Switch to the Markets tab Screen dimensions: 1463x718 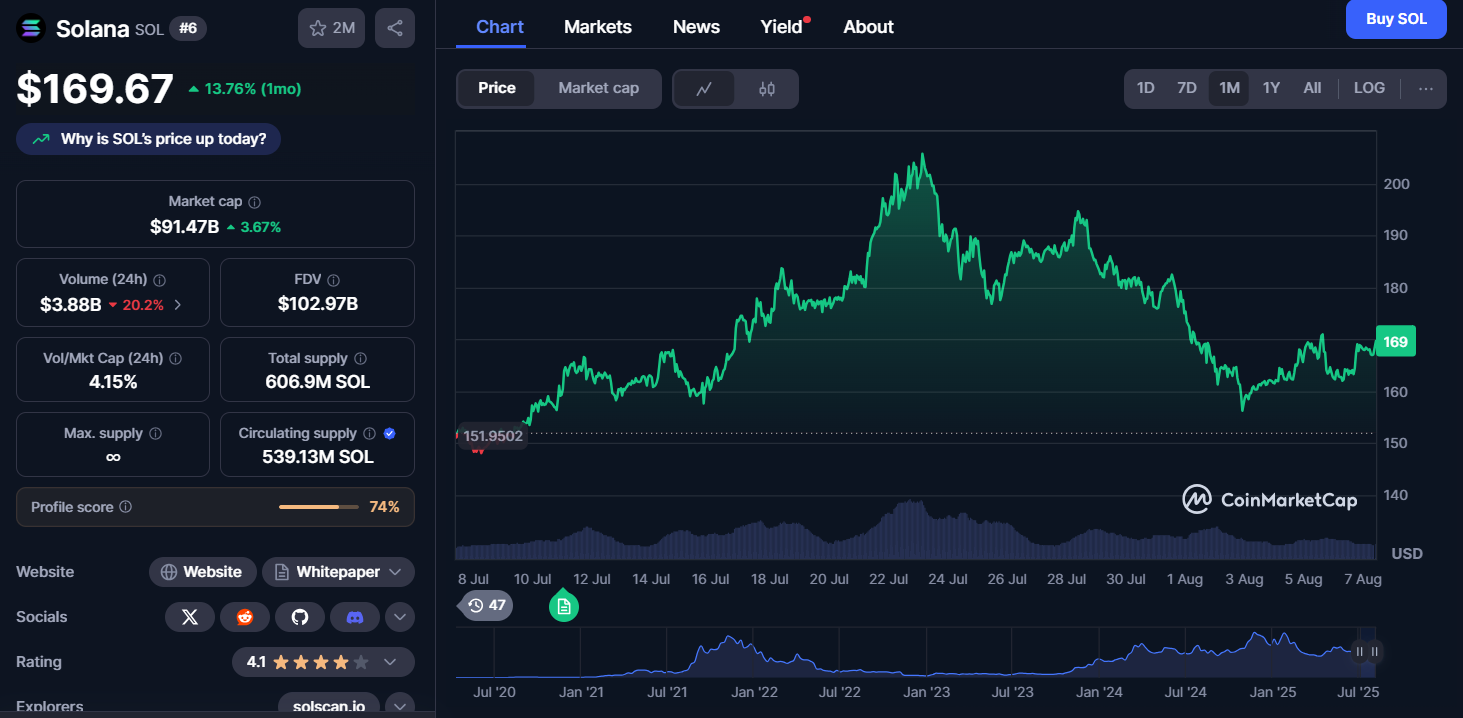[597, 27]
